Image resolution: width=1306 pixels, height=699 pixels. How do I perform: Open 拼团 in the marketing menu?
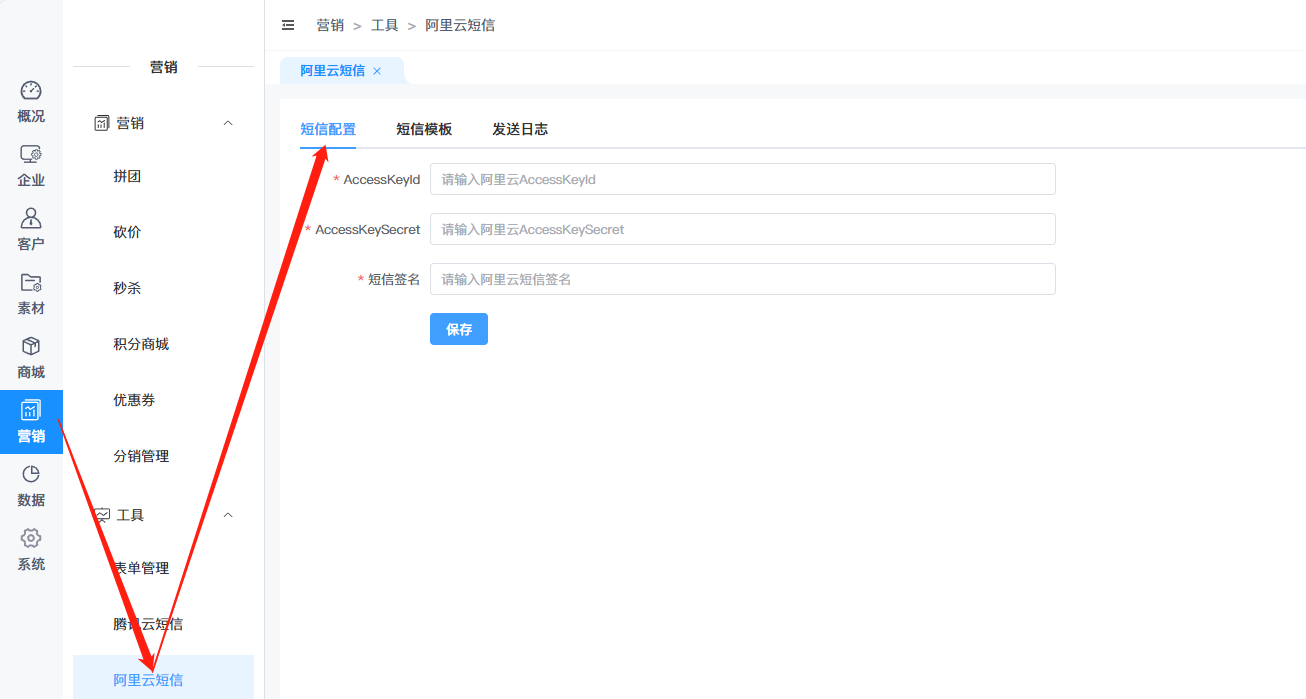click(x=127, y=176)
